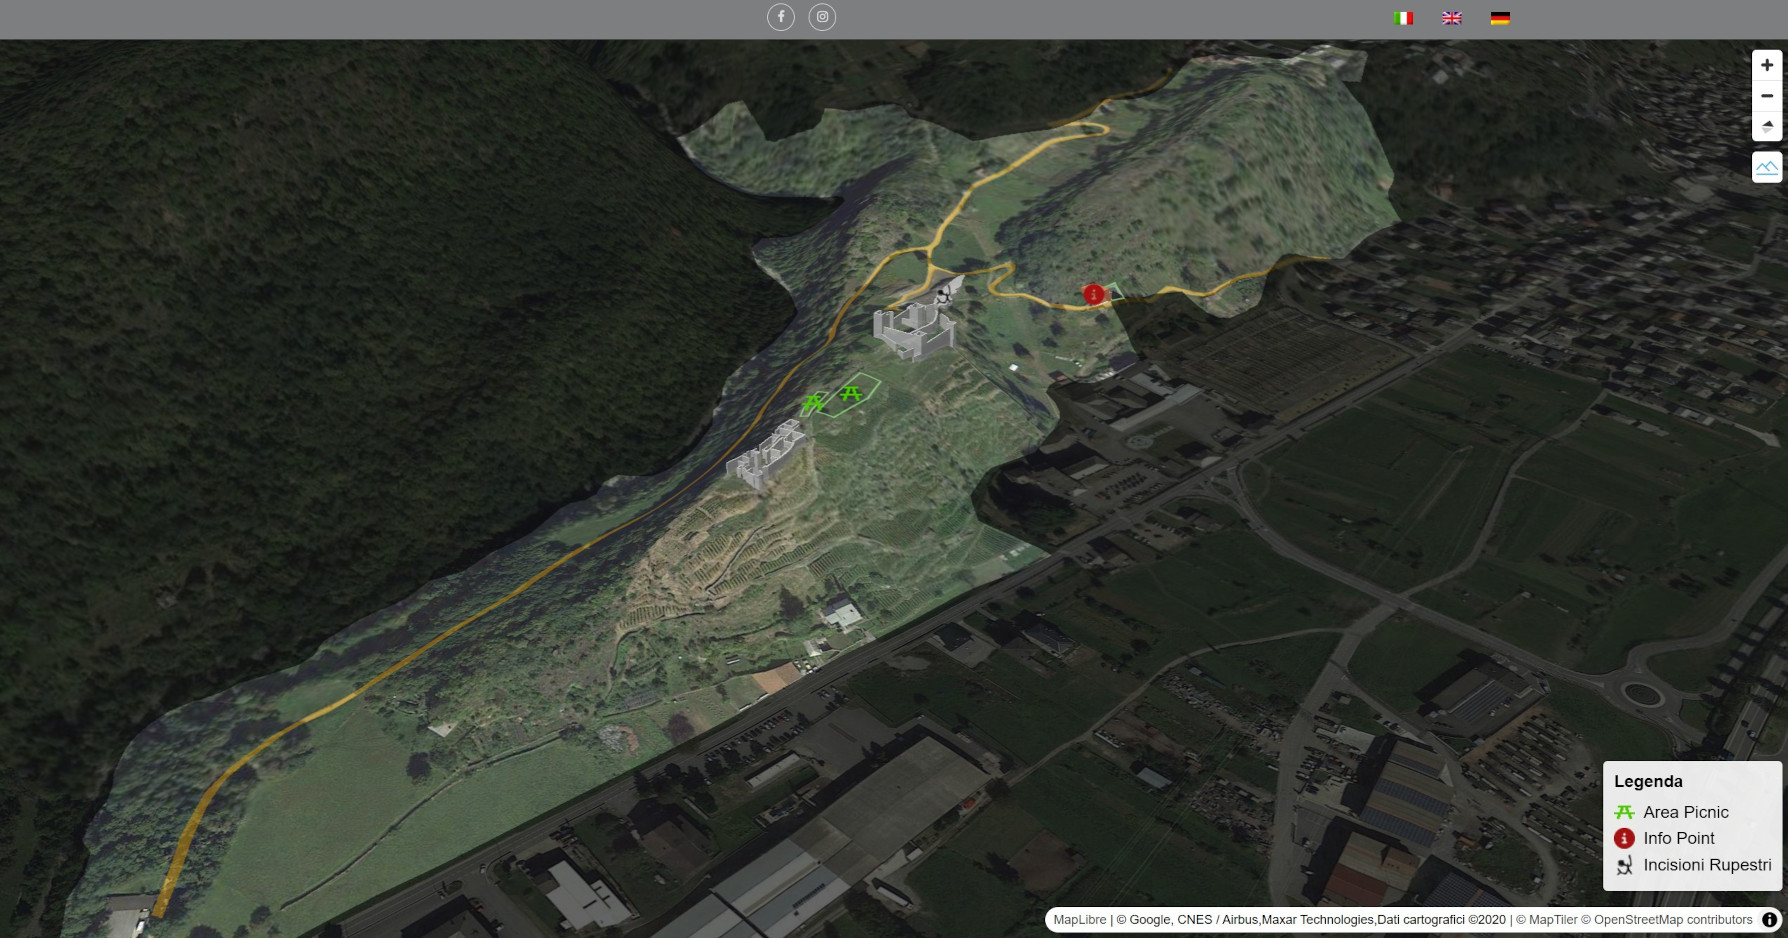
Task: Switch language to German flag
Action: click(1500, 18)
